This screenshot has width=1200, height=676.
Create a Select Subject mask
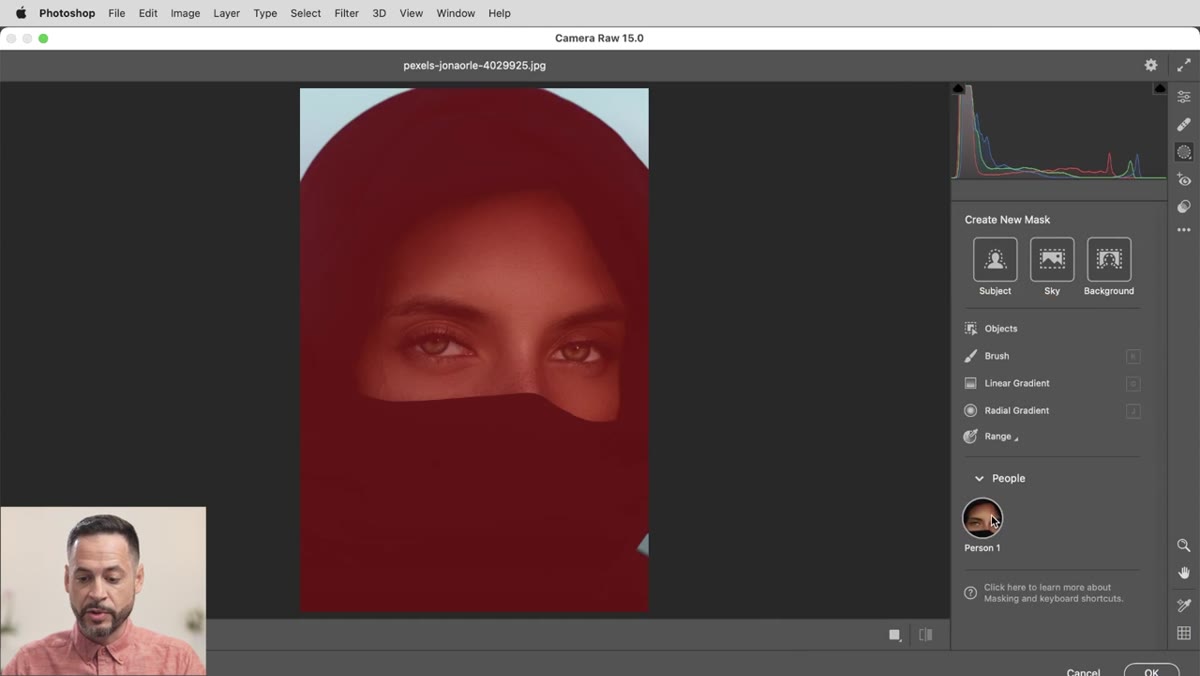(x=995, y=260)
